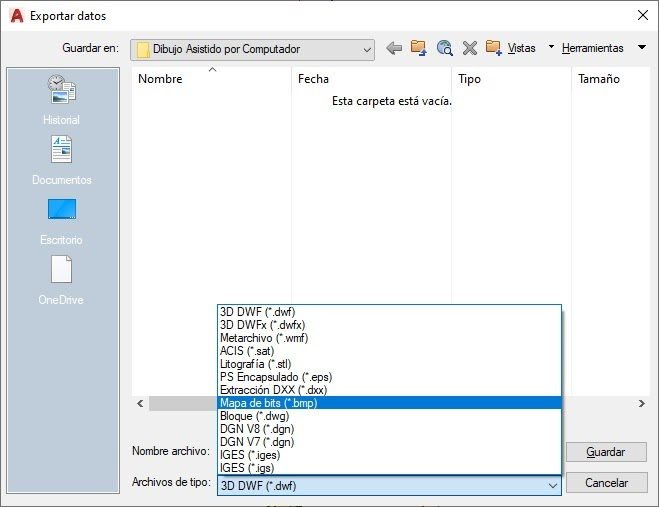Choose Extracción DXX (*.dxx) format
Viewport: 659px width, 507px height.
389,390
